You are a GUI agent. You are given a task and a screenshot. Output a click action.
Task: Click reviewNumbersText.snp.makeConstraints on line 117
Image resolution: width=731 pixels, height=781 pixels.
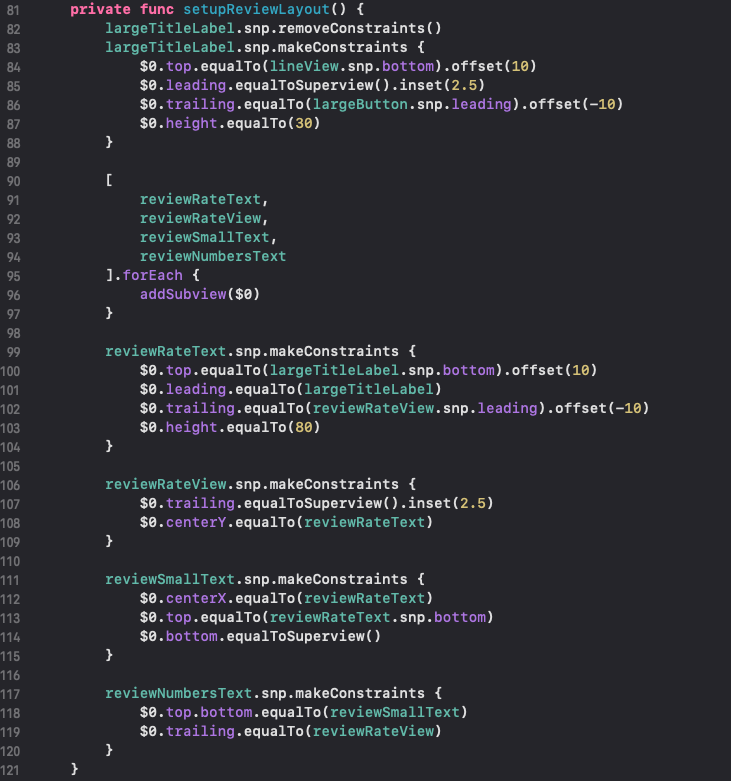(x=265, y=693)
